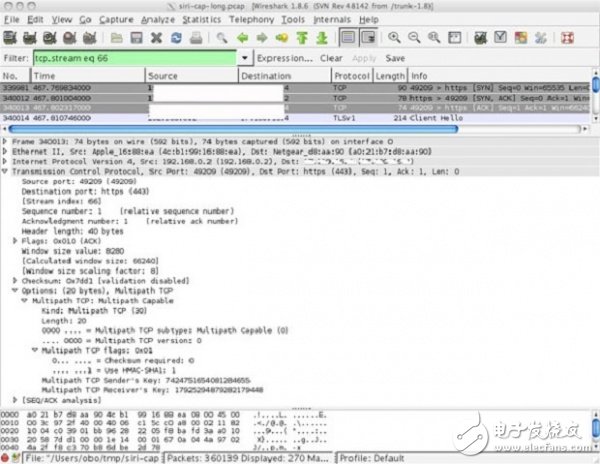Viewport: 600px width, 464px height.
Task: Toggle auto scroll in live capture
Action: (362, 38)
